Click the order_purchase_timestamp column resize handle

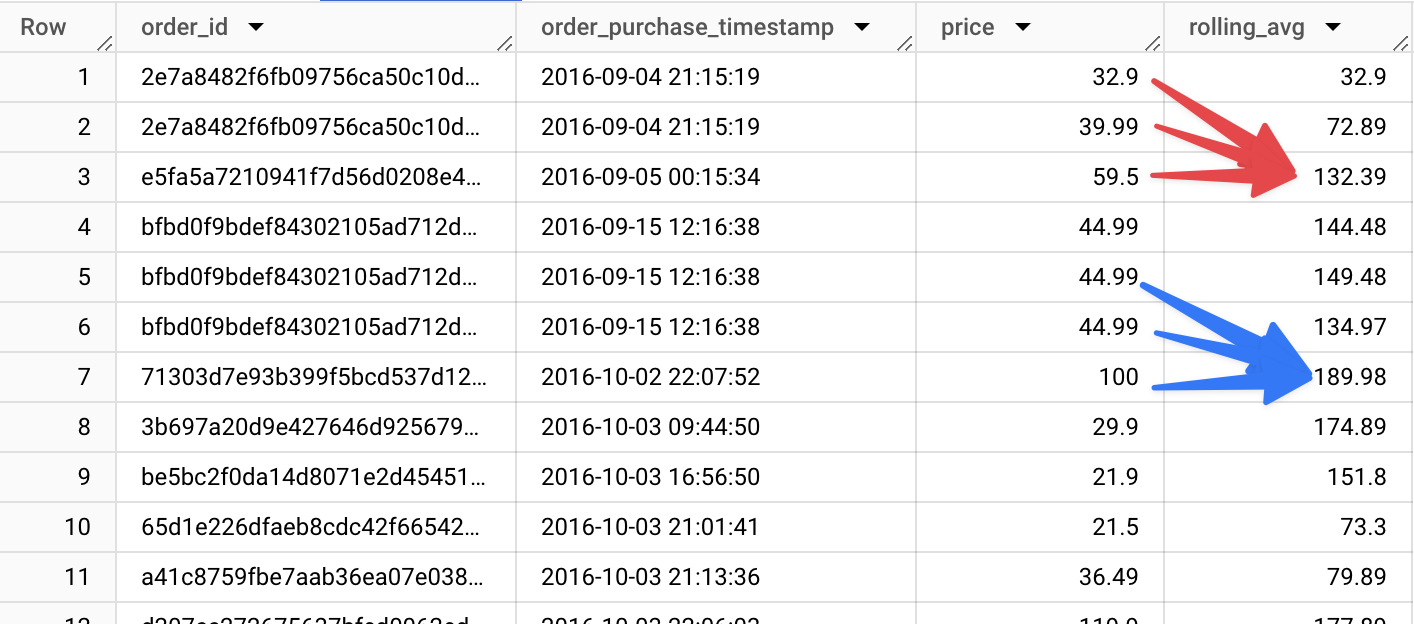[905, 43]
